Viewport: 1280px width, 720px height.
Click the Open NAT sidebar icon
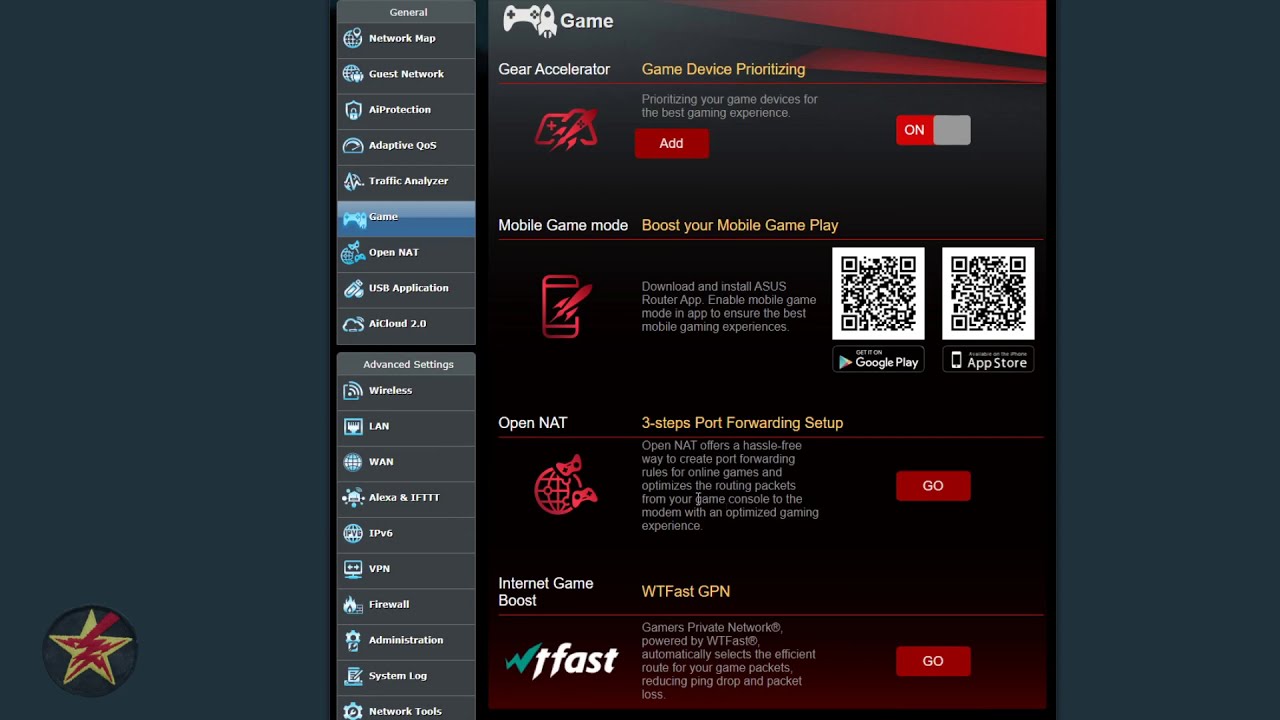(353, 253)
